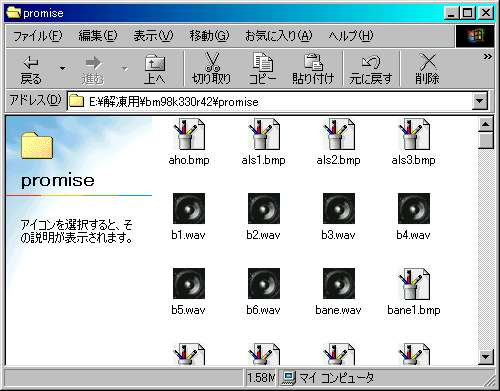Open the ファイル(F) menu
Screen dimensions: 500x391
tap(38, 35)
